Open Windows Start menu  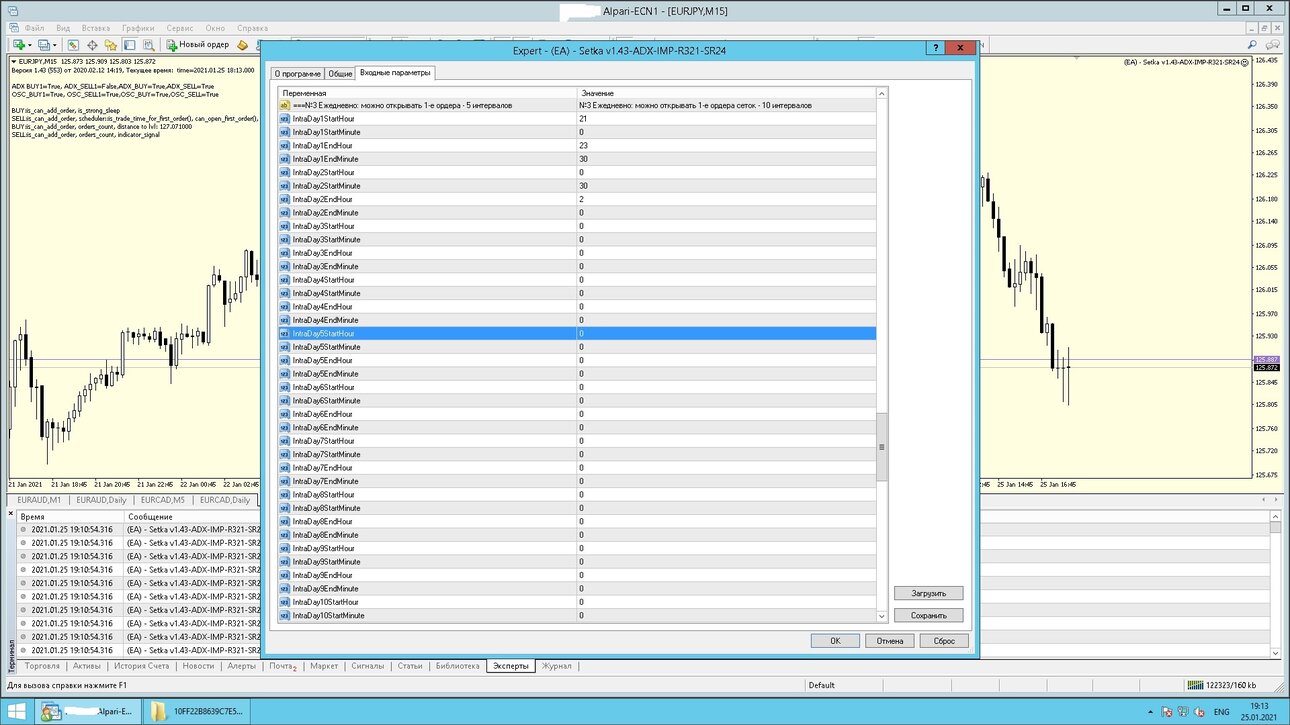17,712
